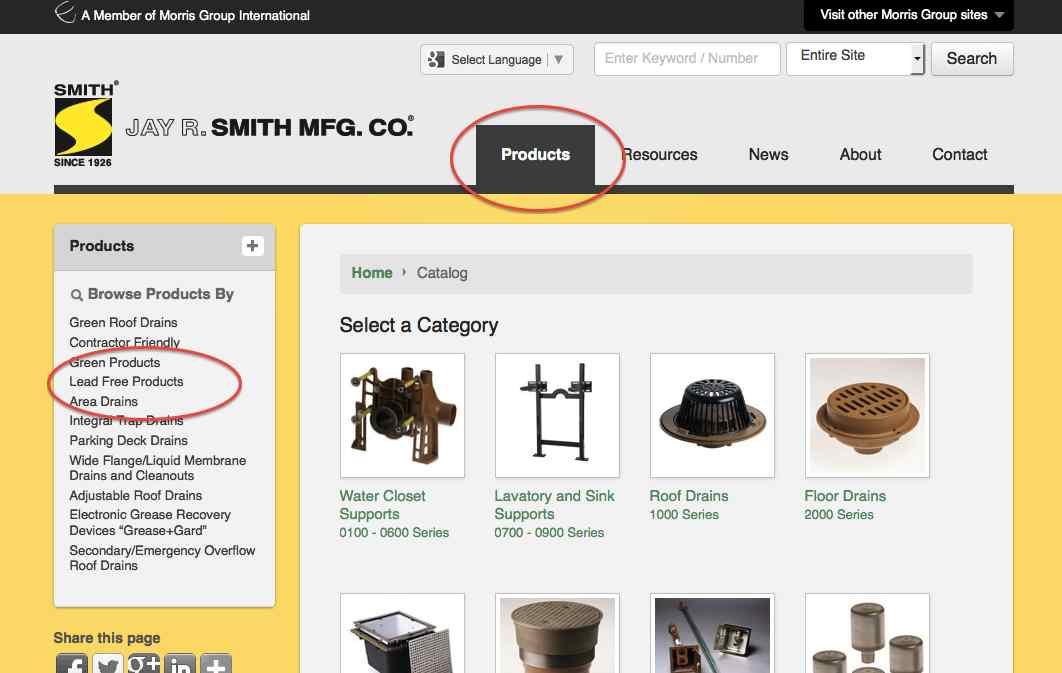Expand Visit other Morris Group sites menu

(908, 15)
